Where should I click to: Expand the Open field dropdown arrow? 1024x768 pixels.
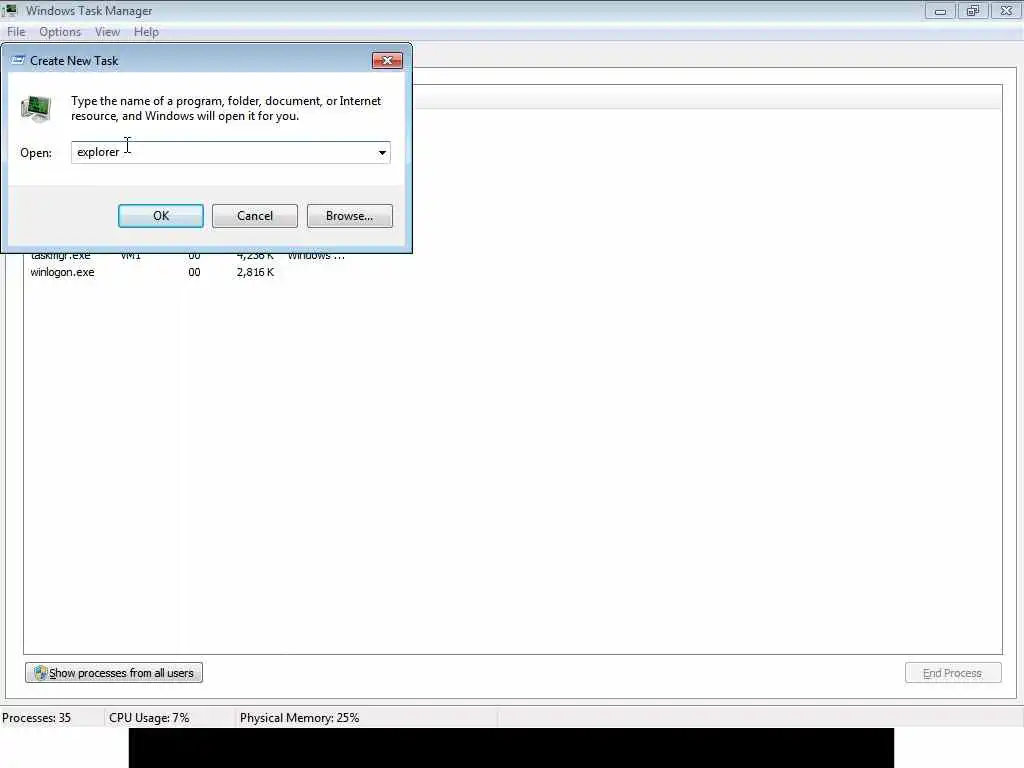click(x=382, y=153)
